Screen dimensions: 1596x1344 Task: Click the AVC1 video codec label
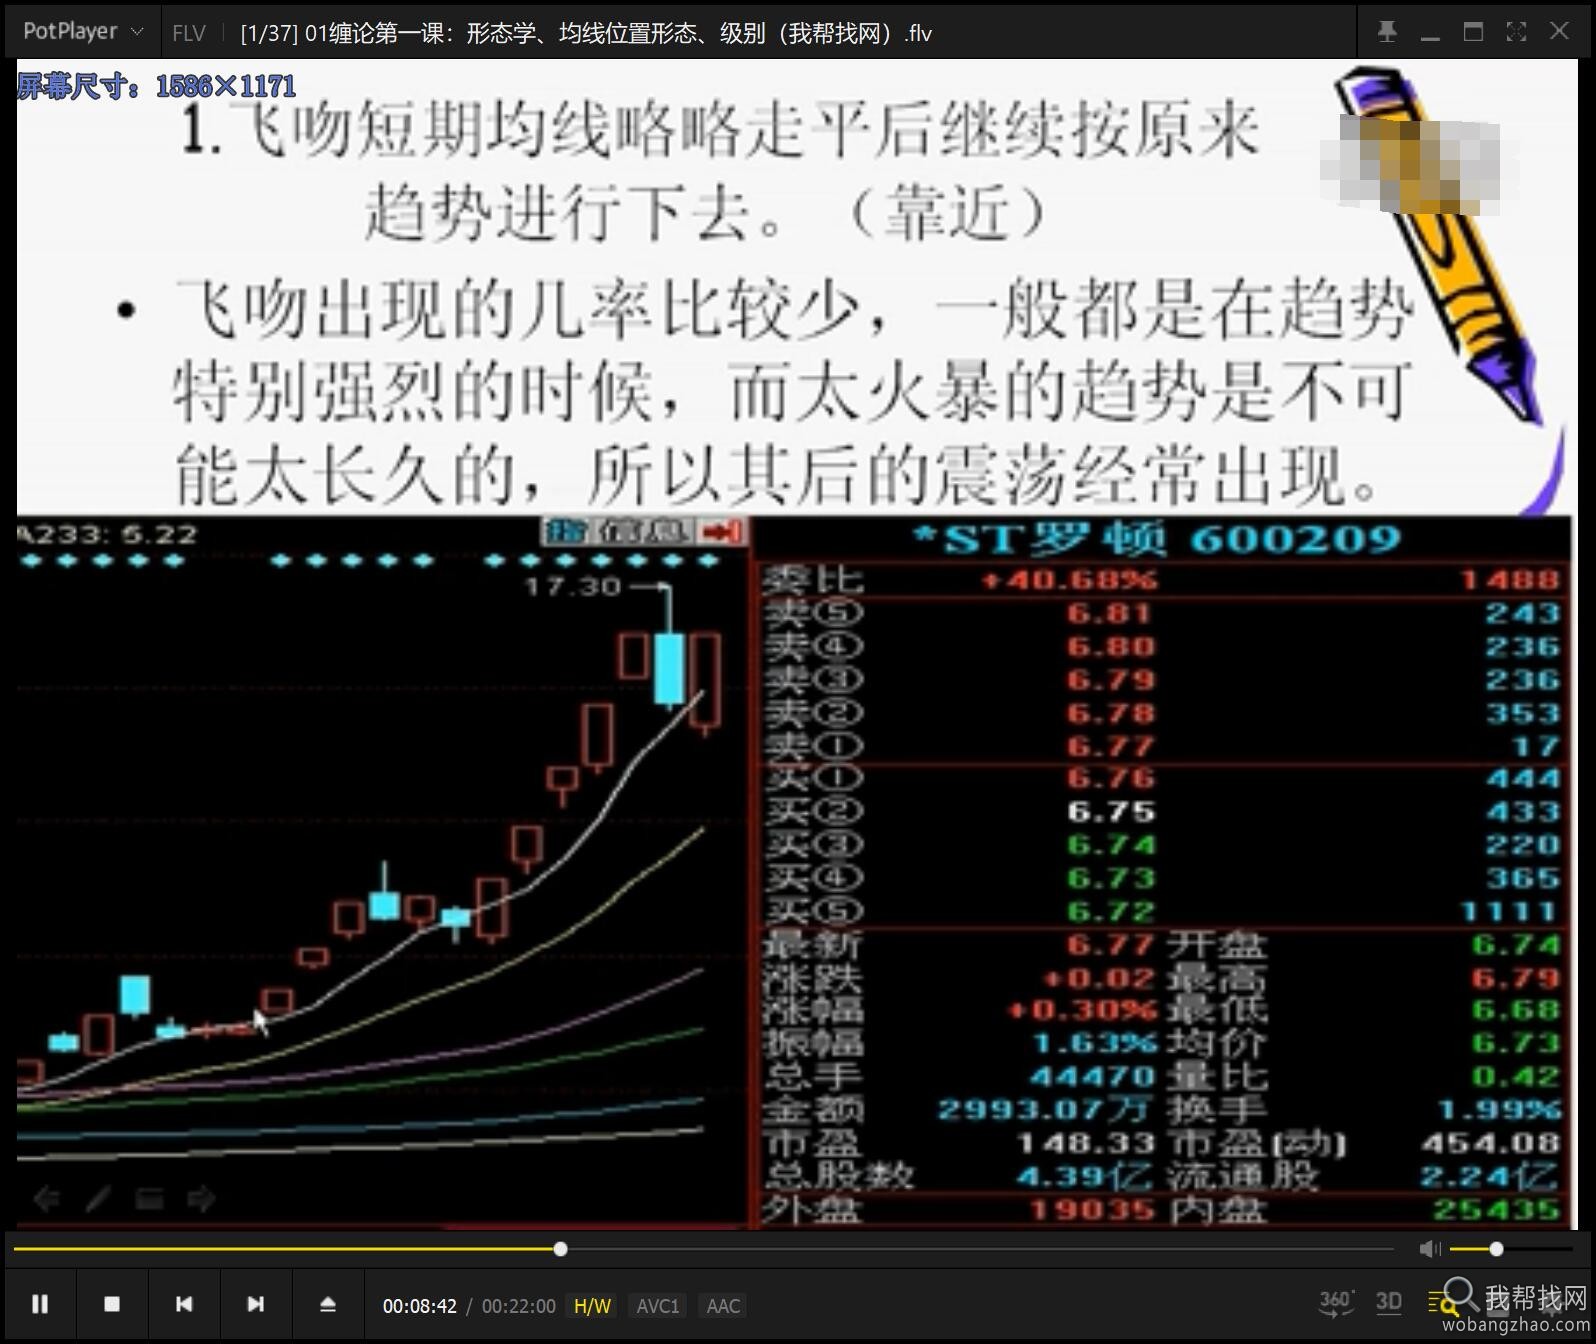(x=658, y=1306)
